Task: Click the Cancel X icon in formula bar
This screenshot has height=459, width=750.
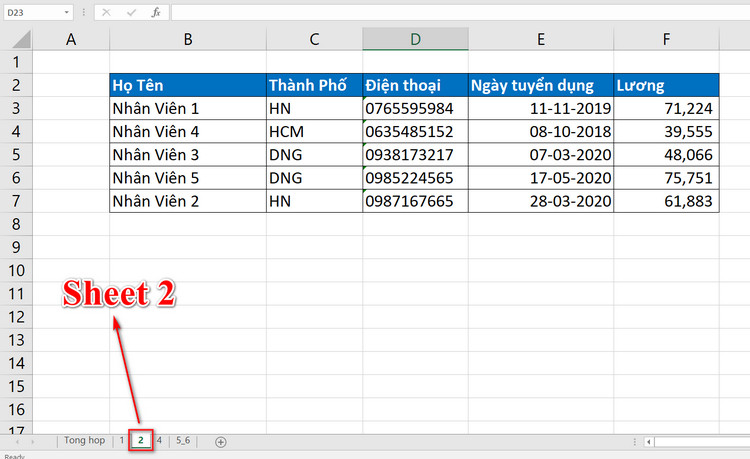Action: coord(106,12)
